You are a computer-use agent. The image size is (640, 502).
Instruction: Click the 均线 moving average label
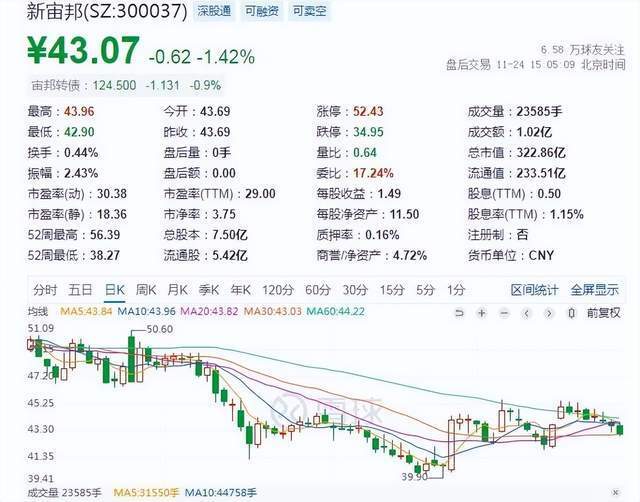[x=38, y=312]
